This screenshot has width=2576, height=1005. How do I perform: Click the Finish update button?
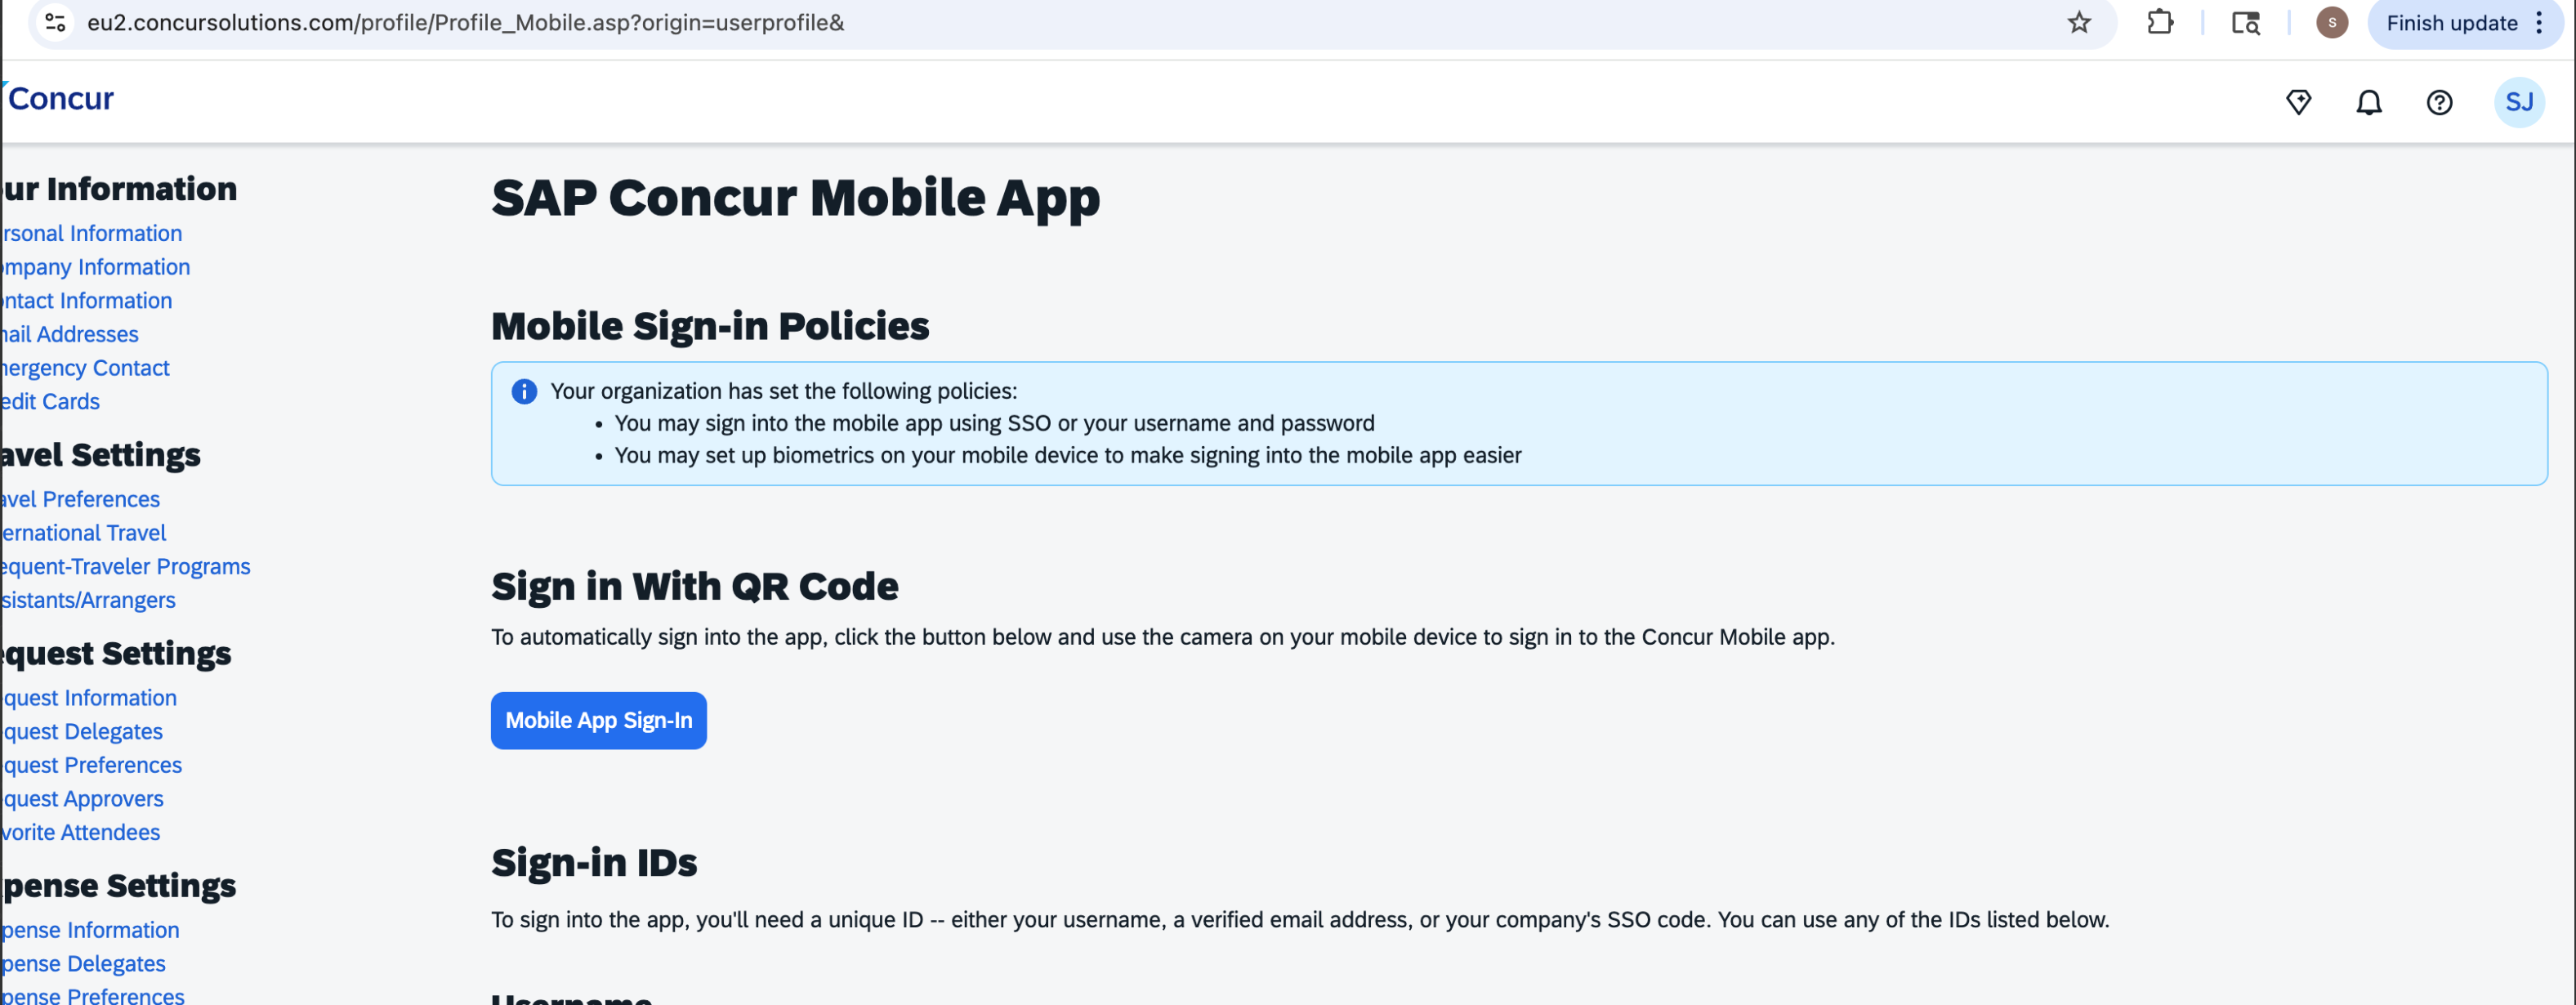(x=2451, y=23)
